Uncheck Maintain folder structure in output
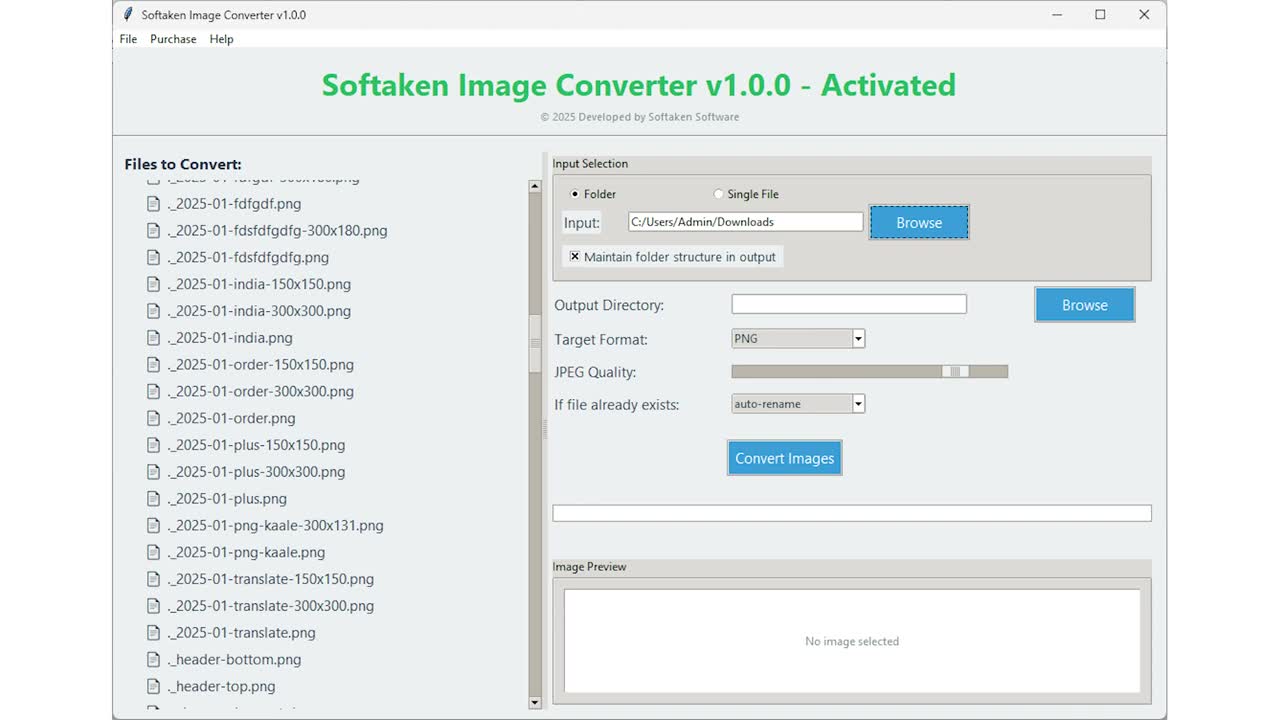Viewport: 1280px width, 720px height. [575, 257]
